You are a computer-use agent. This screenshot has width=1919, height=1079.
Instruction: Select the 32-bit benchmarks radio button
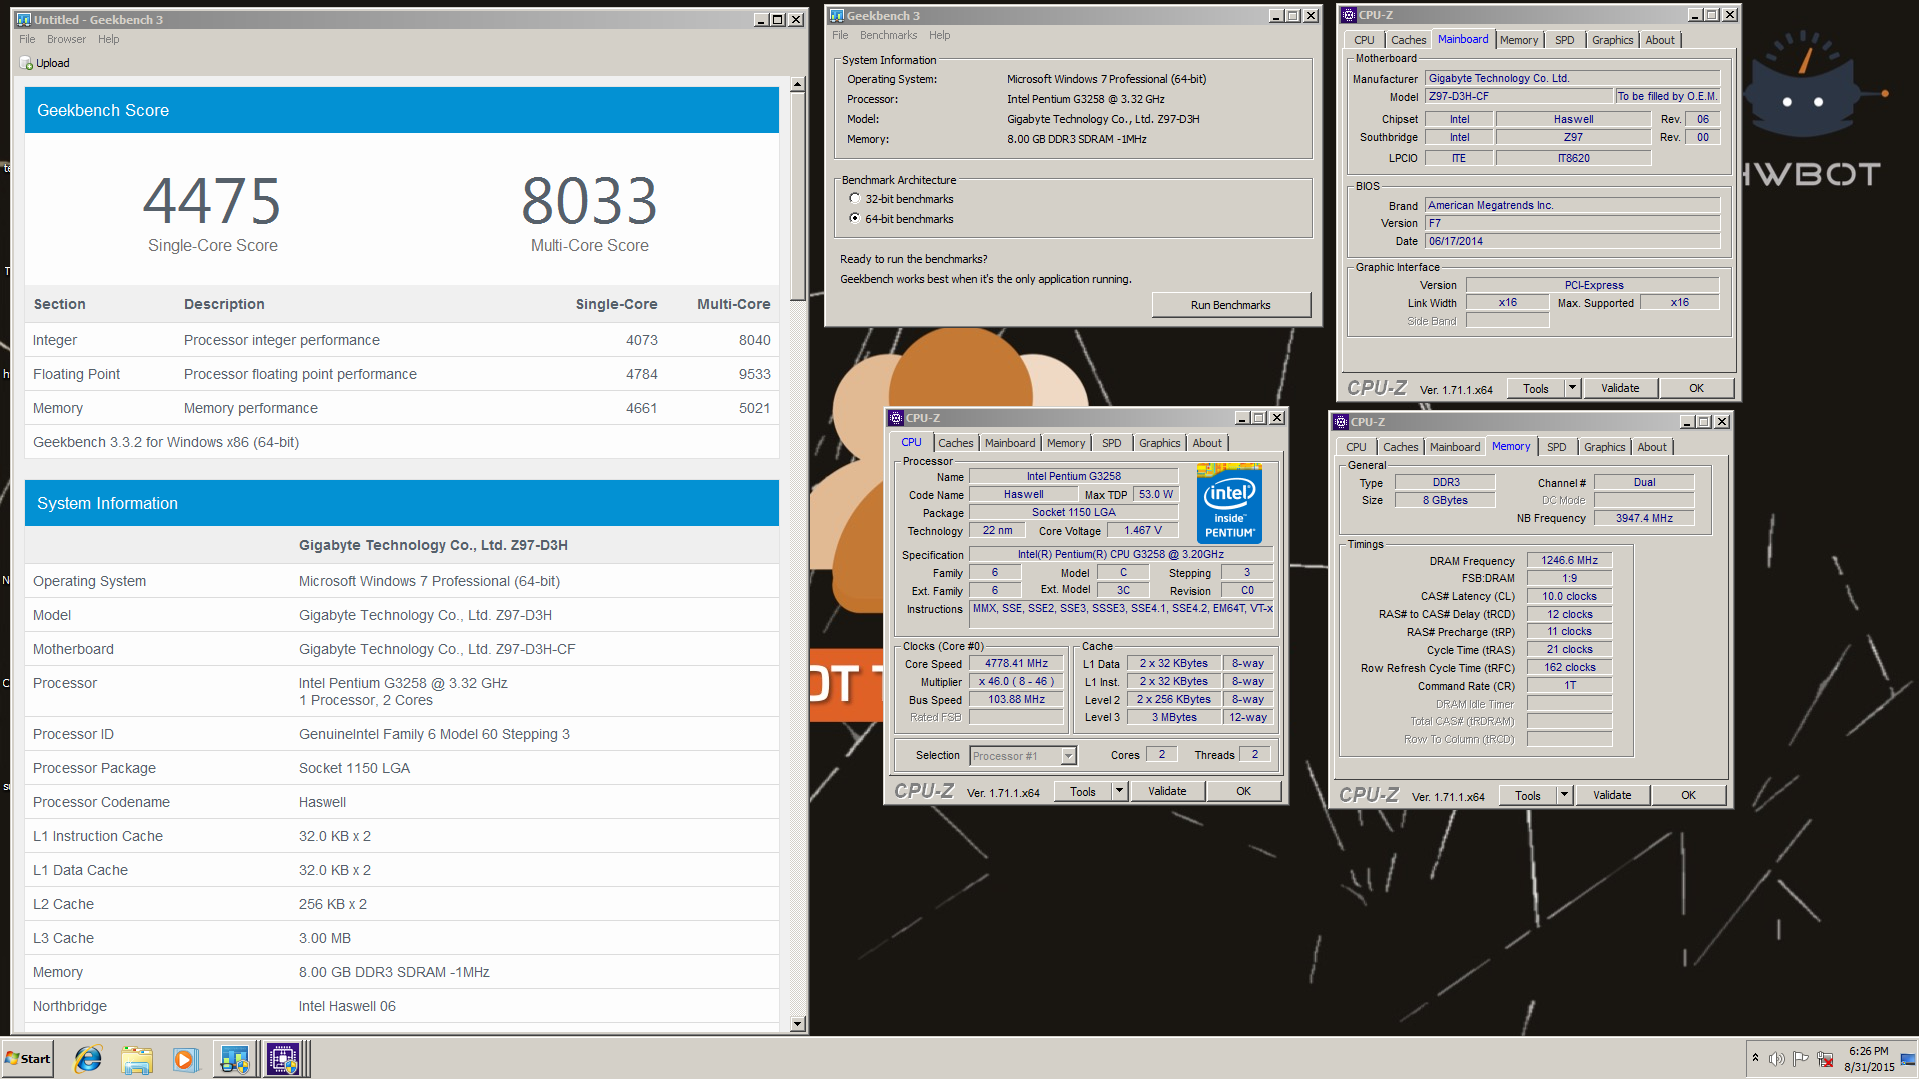point(855,199)
